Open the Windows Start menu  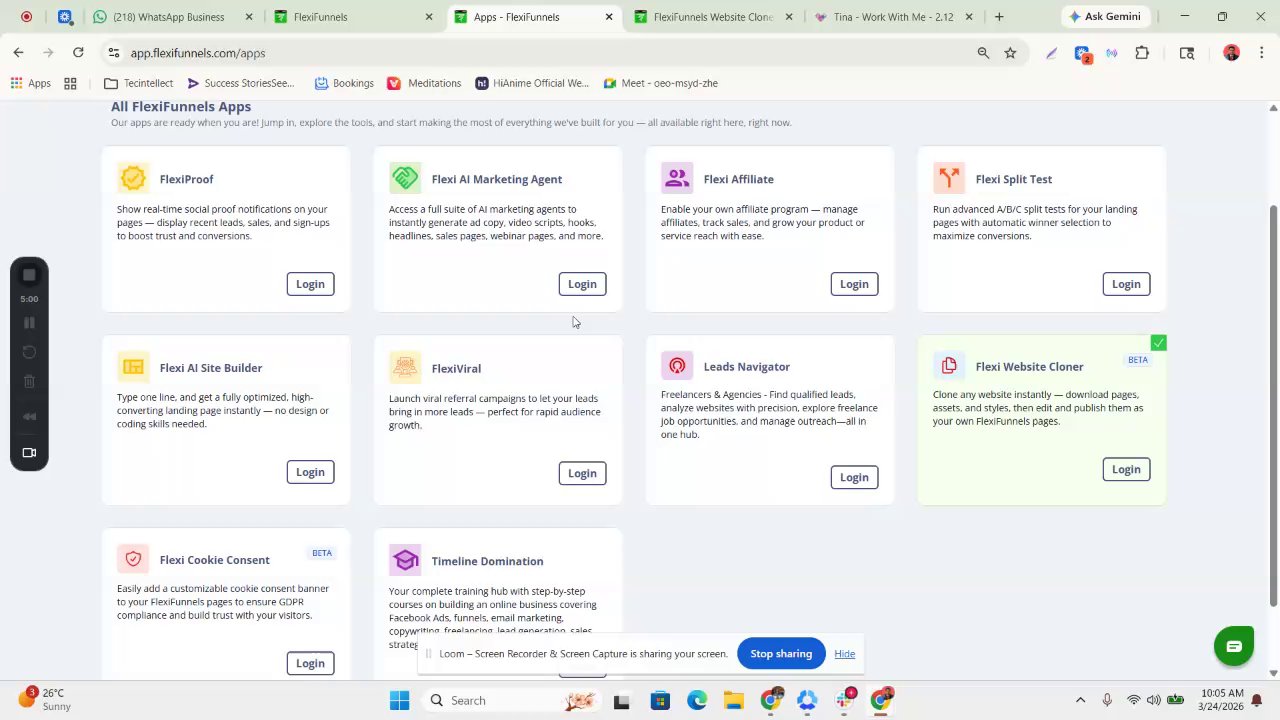(x=399, y=700)
